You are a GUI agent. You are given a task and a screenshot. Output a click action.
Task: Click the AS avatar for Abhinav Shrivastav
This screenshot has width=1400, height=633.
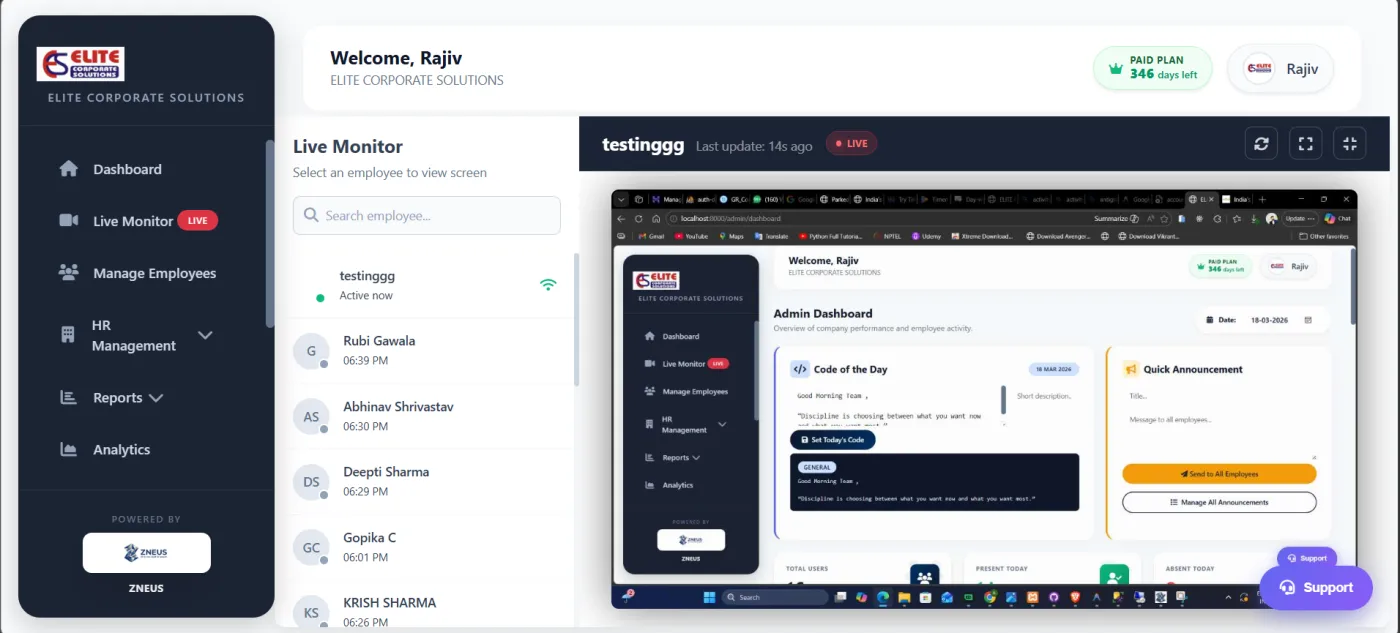point(311,416)
